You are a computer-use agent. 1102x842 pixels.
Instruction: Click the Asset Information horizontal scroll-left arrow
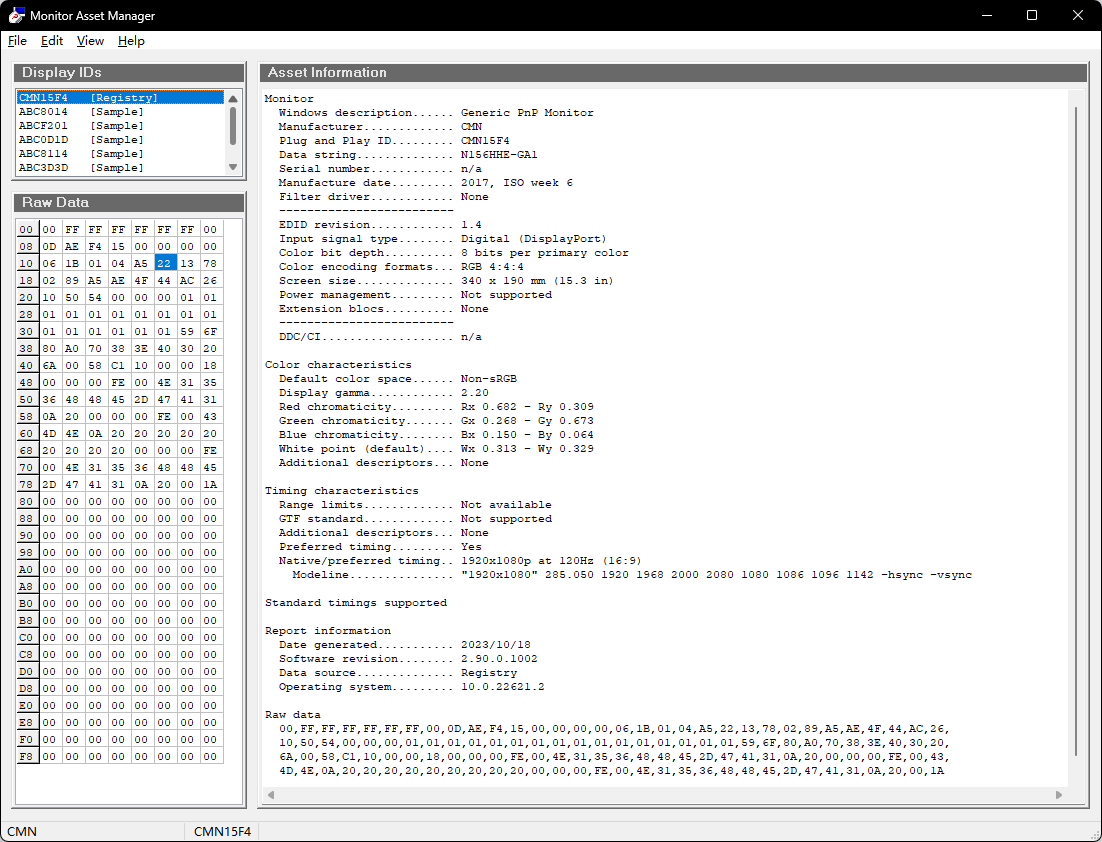271,795
